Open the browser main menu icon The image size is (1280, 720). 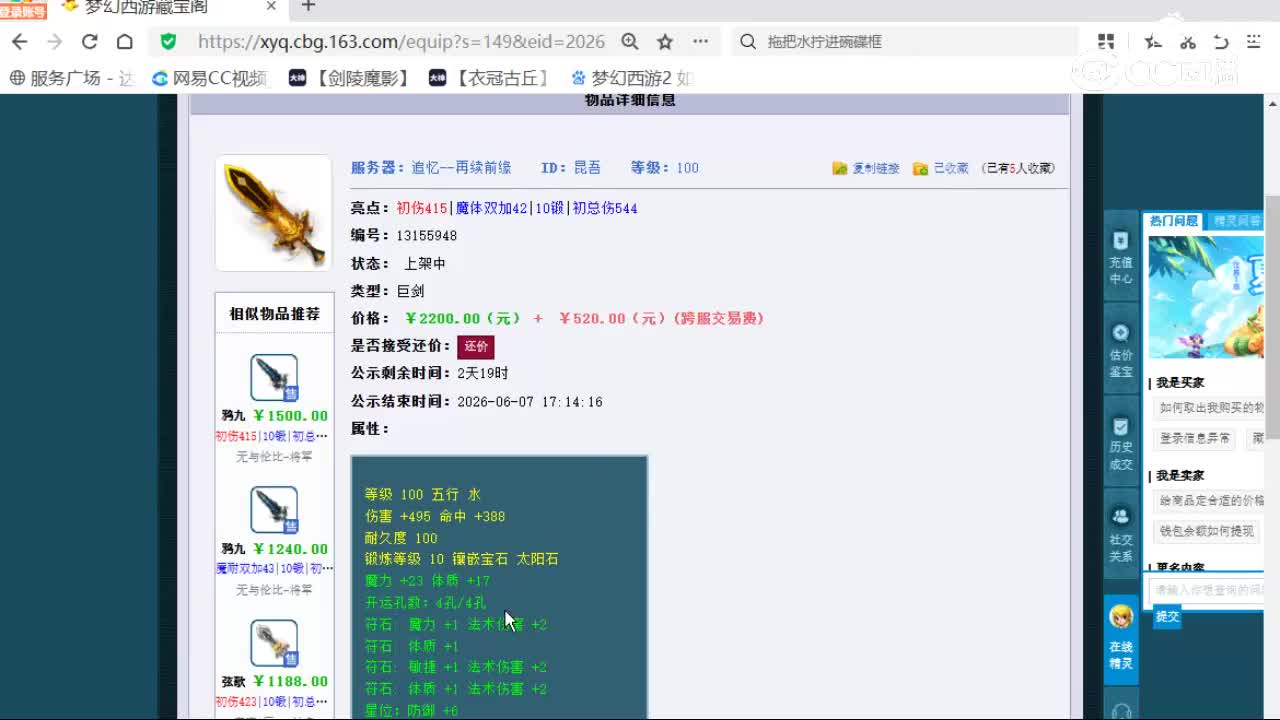click(1253, 42)
